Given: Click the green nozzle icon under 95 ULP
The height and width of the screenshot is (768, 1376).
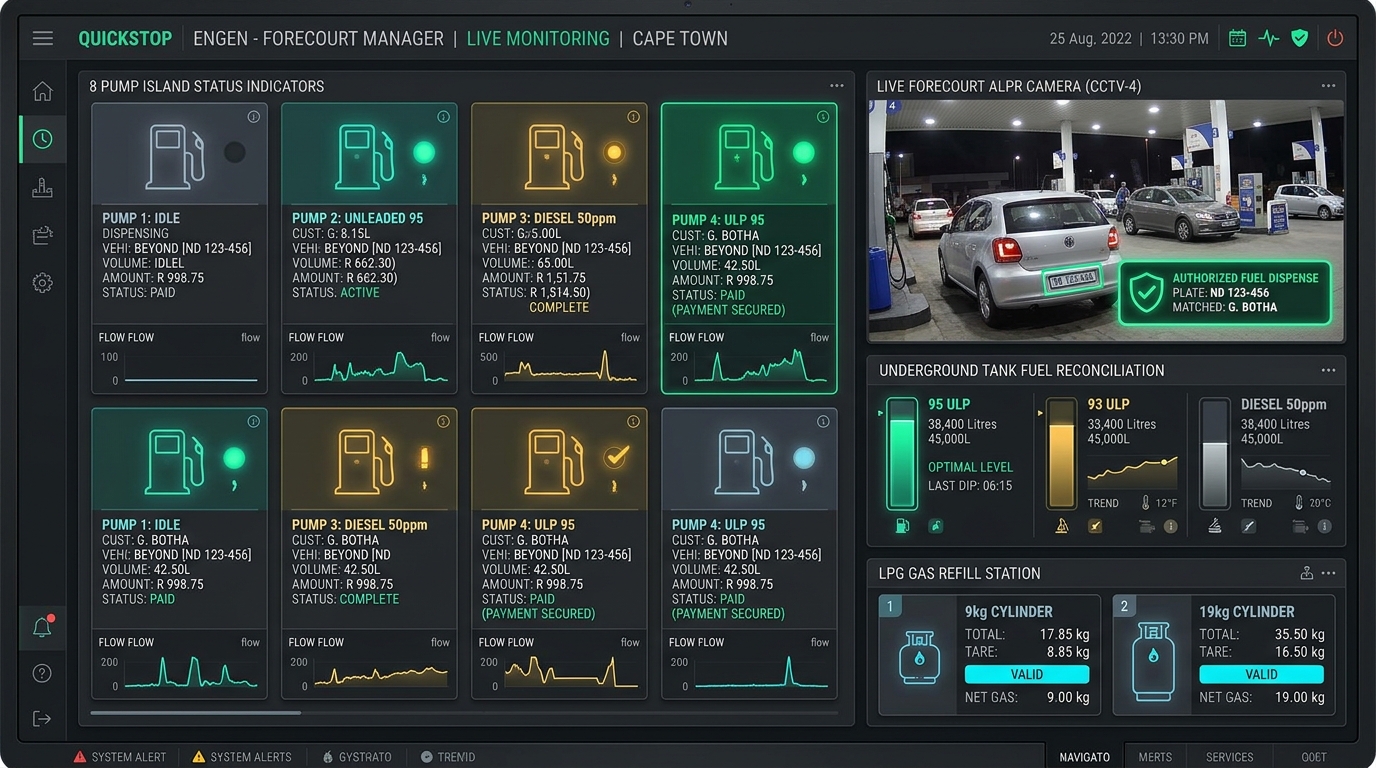Looking at the screenshot, I should pos(935,526).
